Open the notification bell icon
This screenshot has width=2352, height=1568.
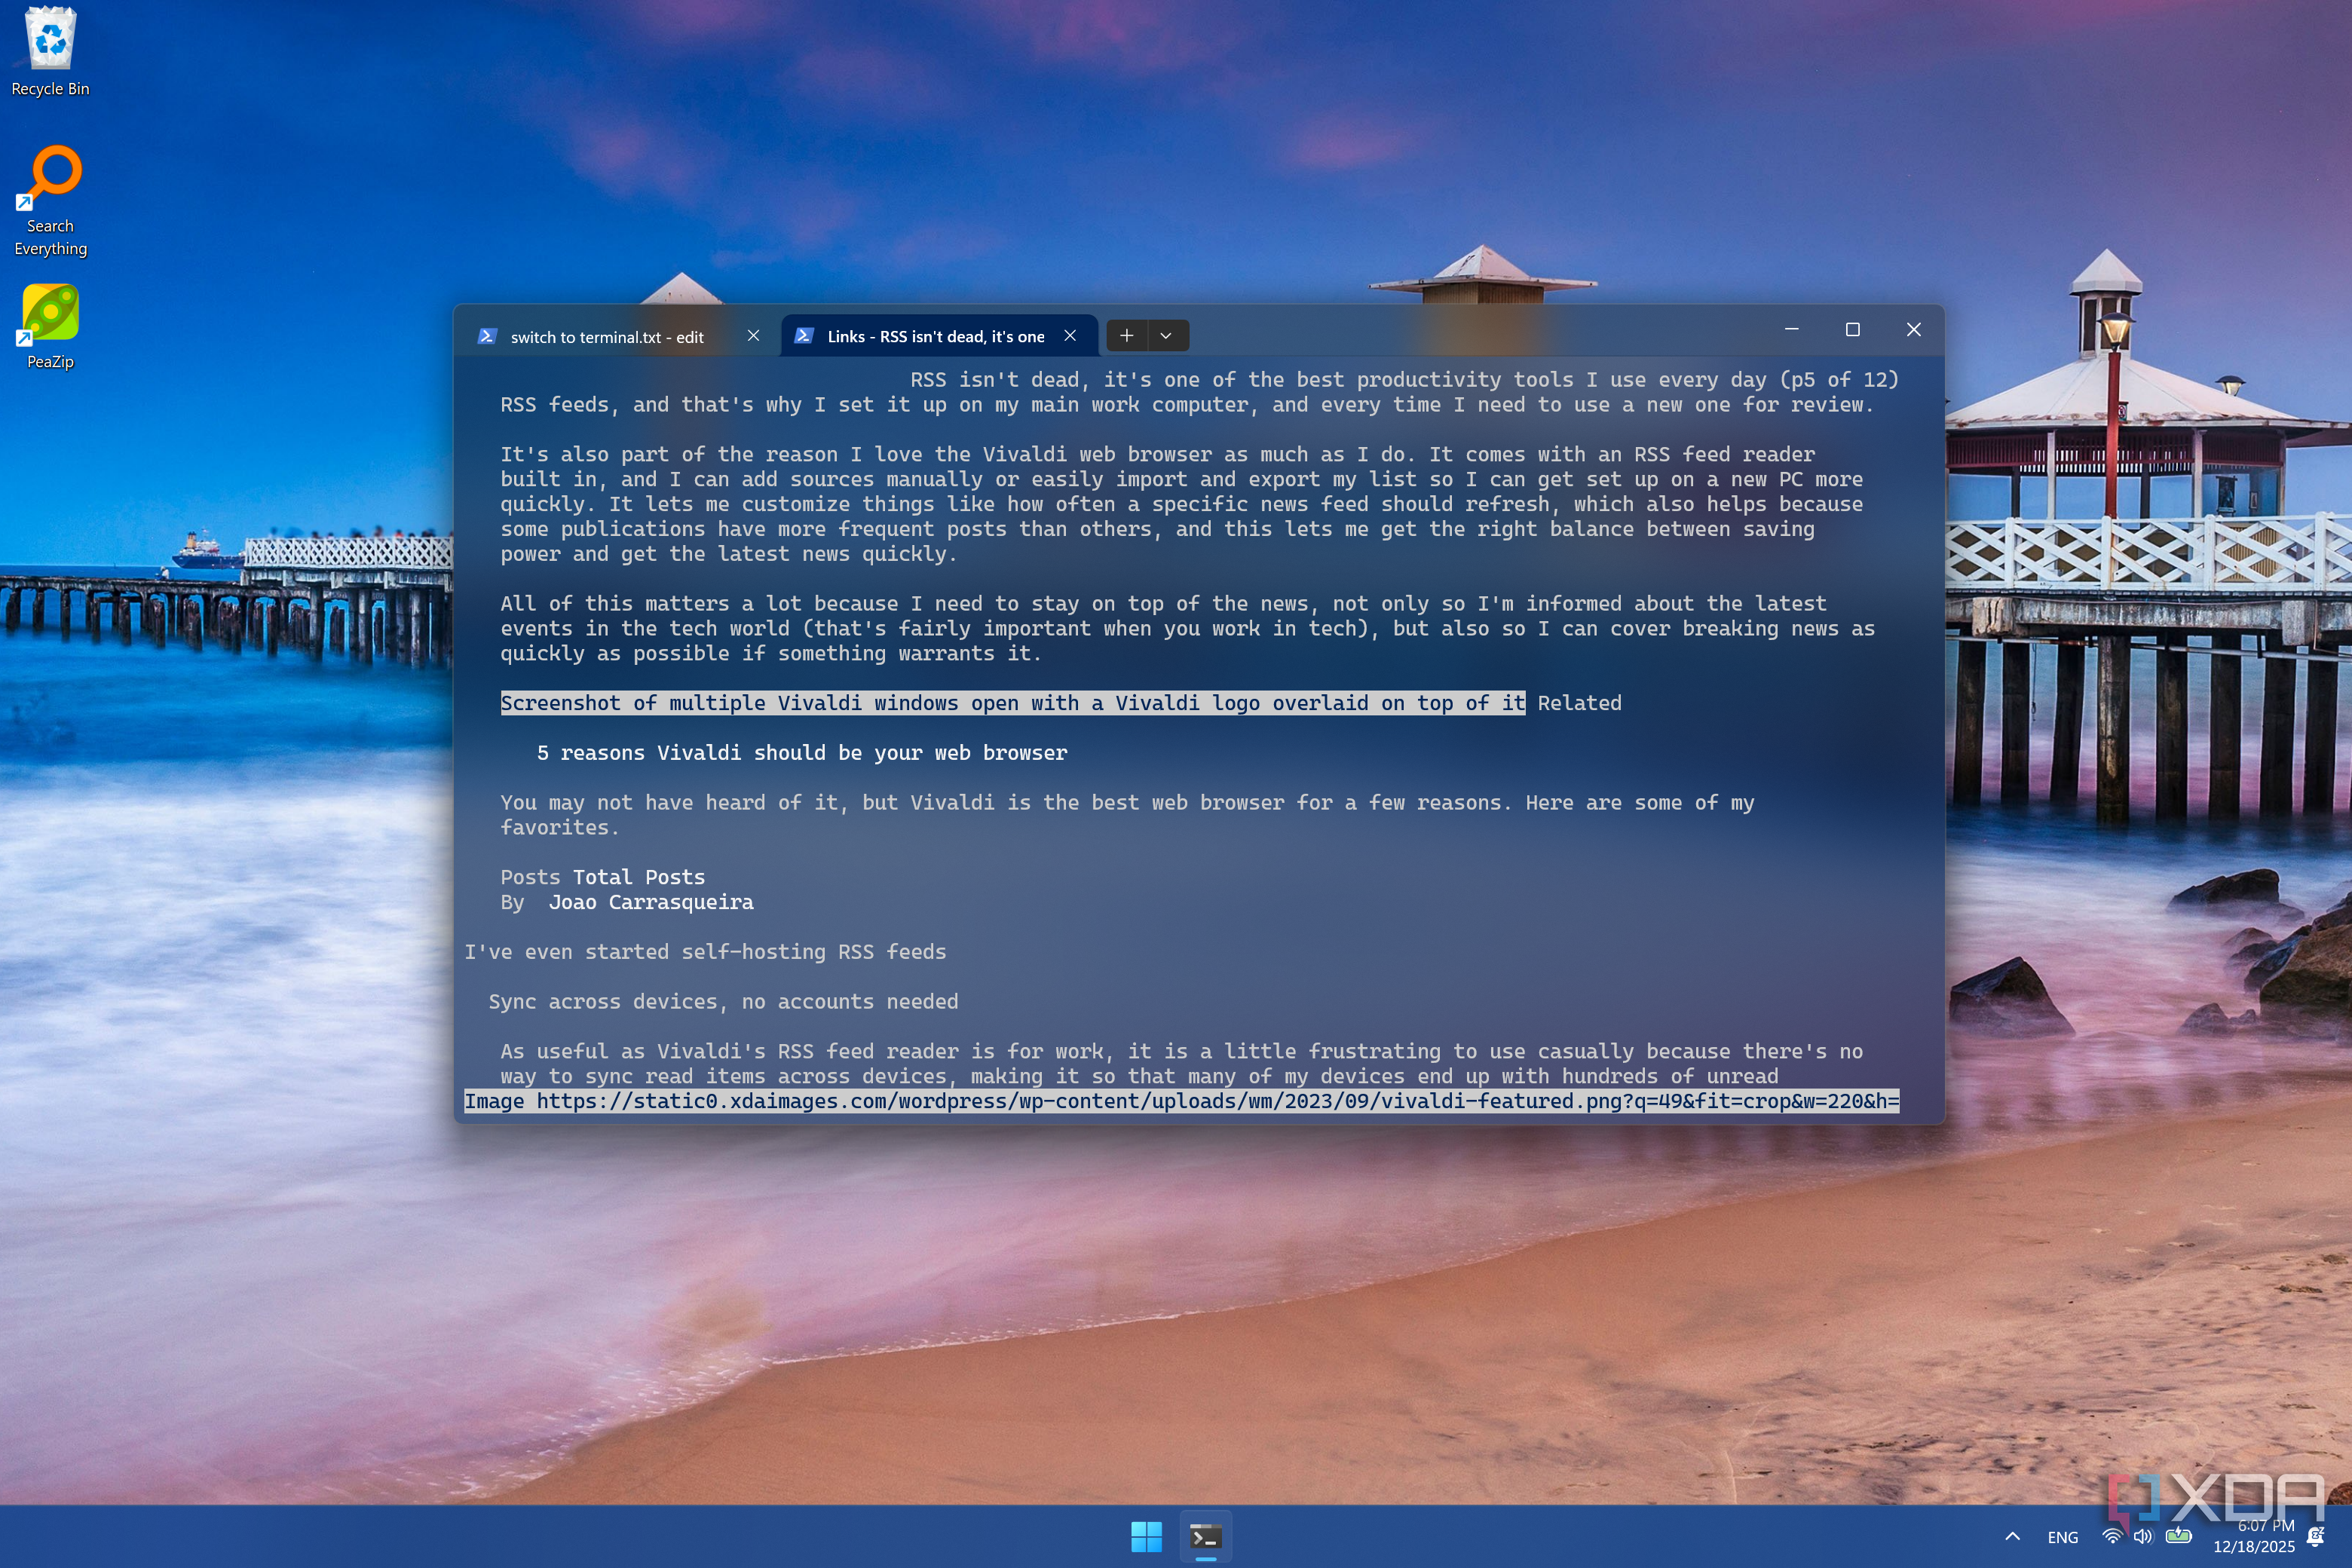[x=2316, y=1537]
